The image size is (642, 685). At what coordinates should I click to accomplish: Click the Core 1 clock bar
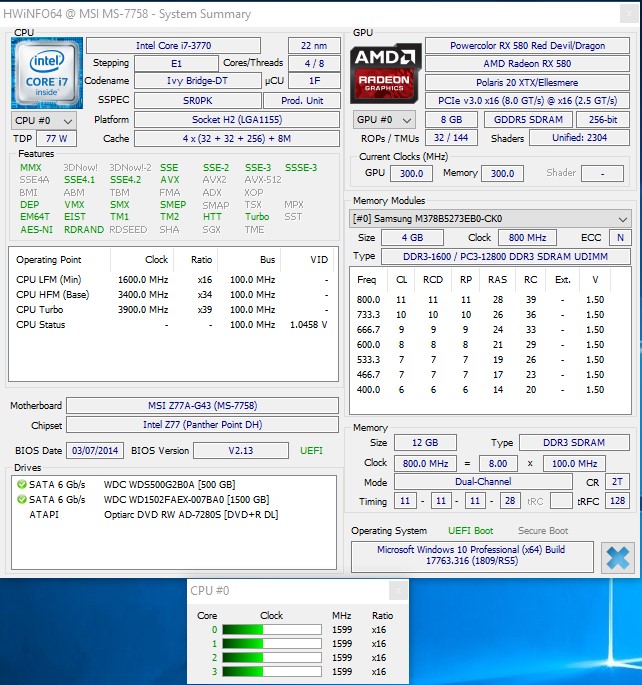(x=272, y=643)
